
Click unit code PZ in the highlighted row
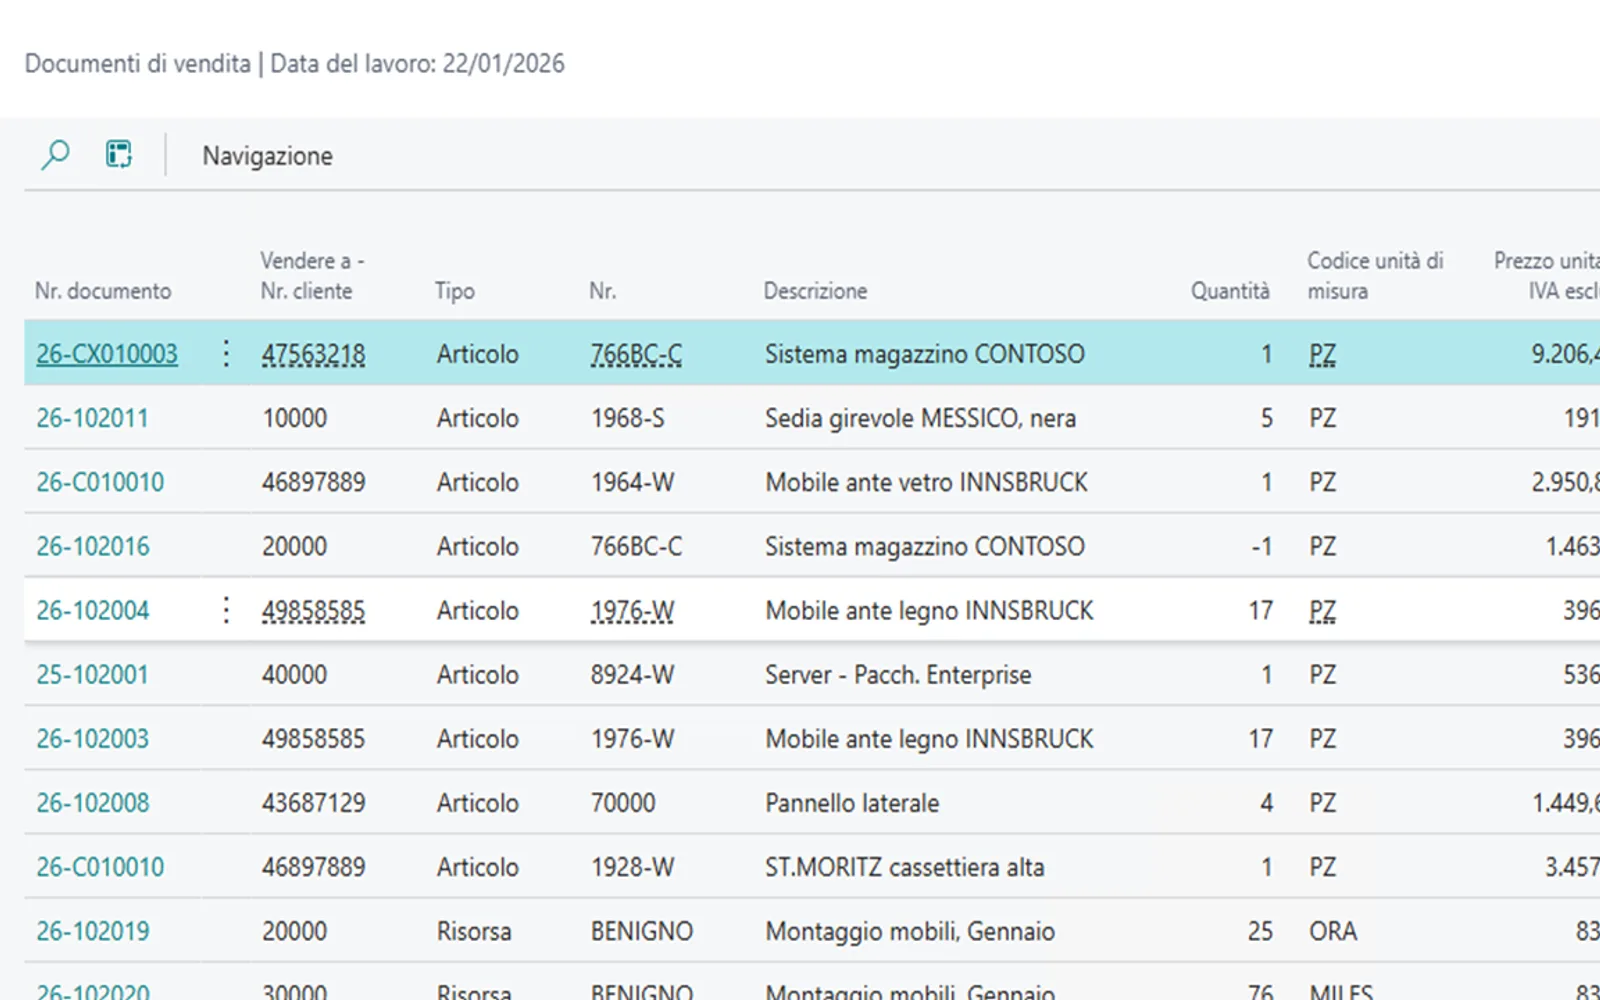point(1322,354)
